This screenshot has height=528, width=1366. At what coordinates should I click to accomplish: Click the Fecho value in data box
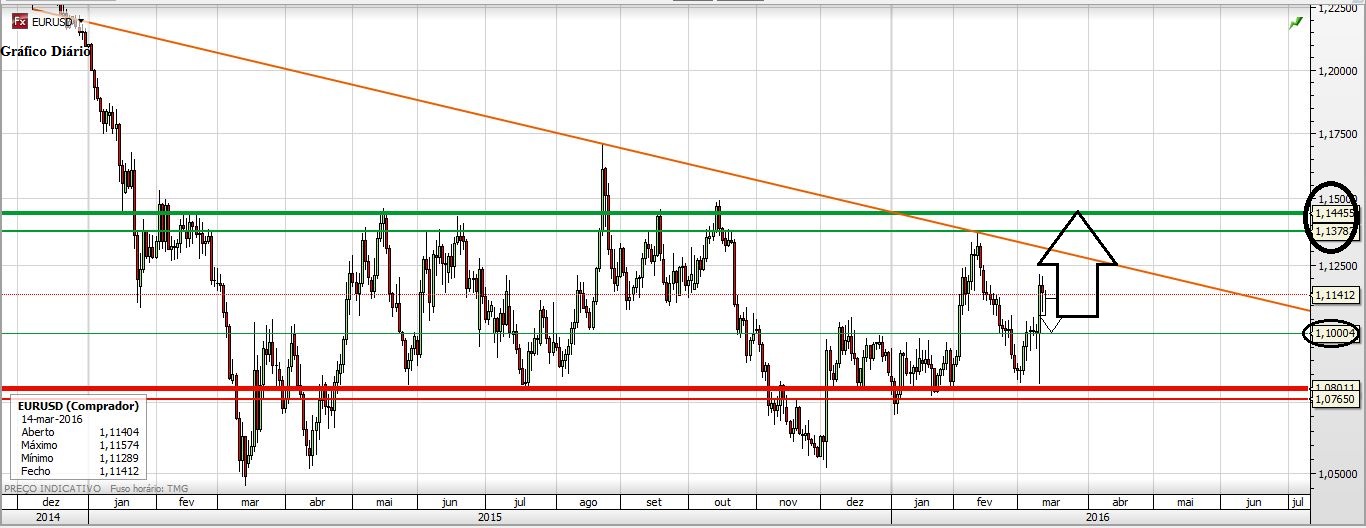click(x=118, y=471)
